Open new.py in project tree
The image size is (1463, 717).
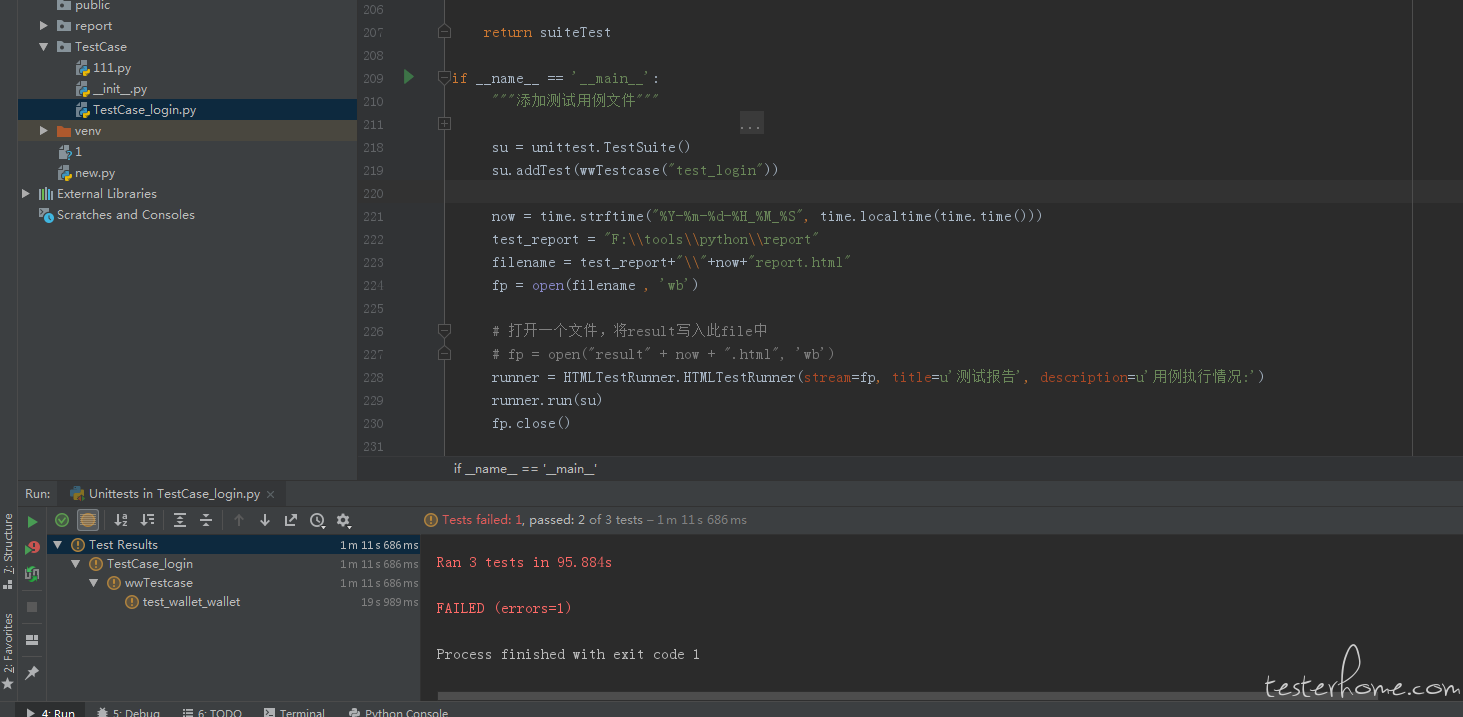click(x=95, y=173)
